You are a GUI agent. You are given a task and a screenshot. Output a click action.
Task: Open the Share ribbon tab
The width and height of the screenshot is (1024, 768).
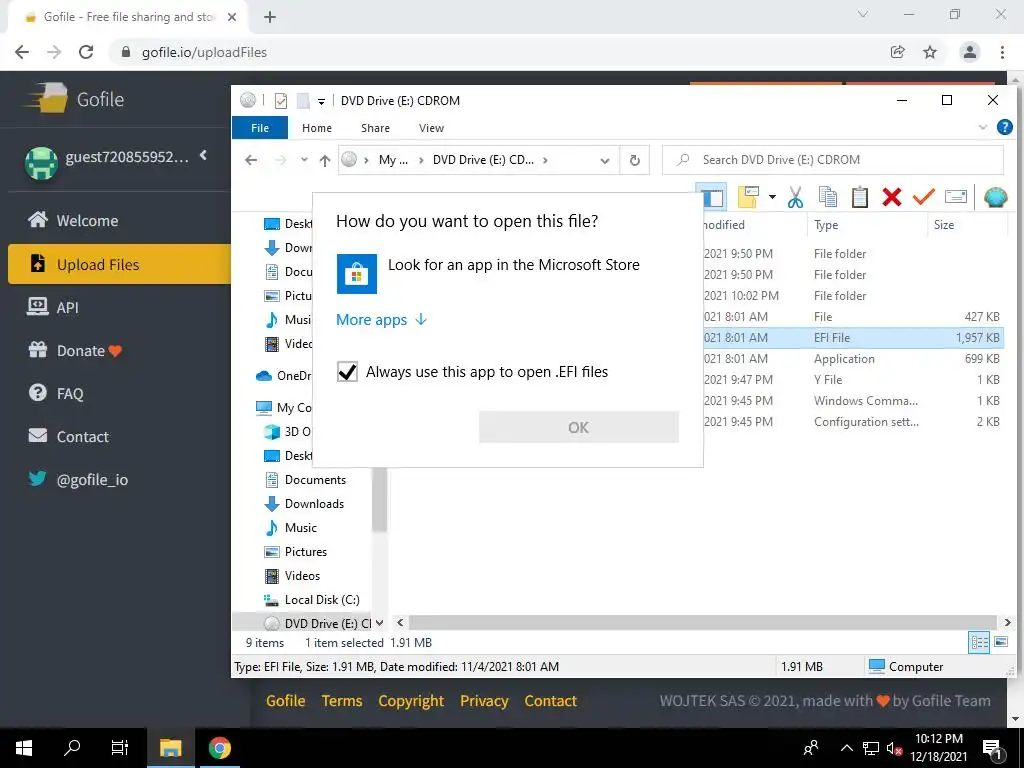tap(376, 128)
